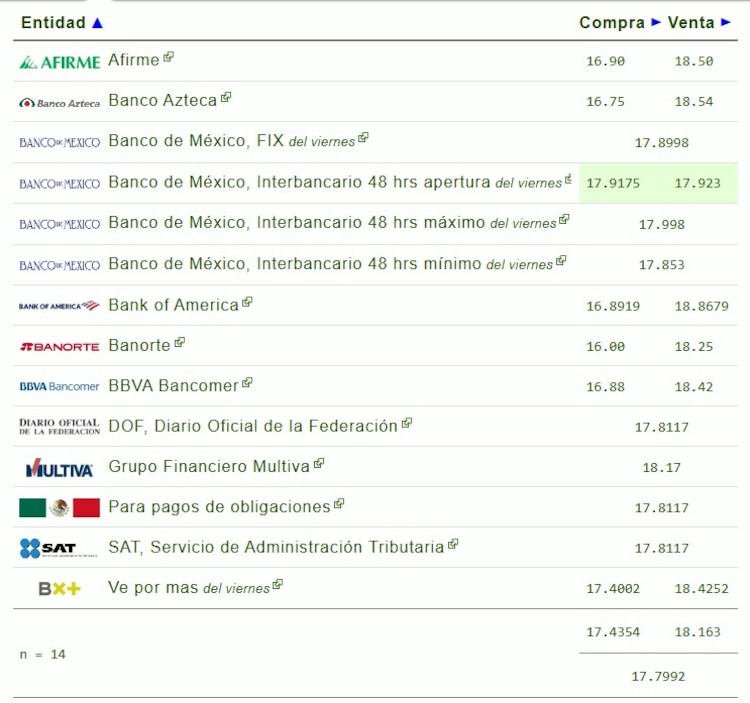Open Interbancario 48 hrs máximo link
750x703 pixels.
[332, 223]
